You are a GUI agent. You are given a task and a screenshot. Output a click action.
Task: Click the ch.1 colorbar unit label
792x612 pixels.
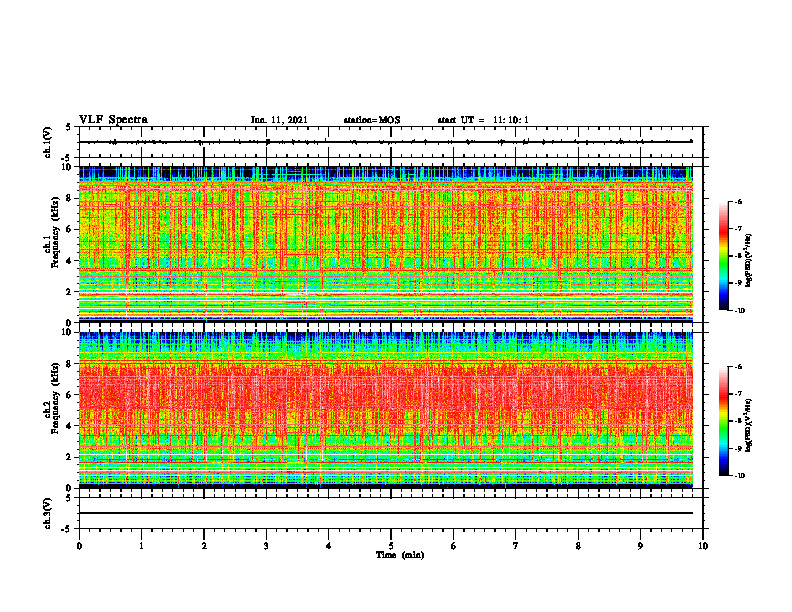(750, 261)
